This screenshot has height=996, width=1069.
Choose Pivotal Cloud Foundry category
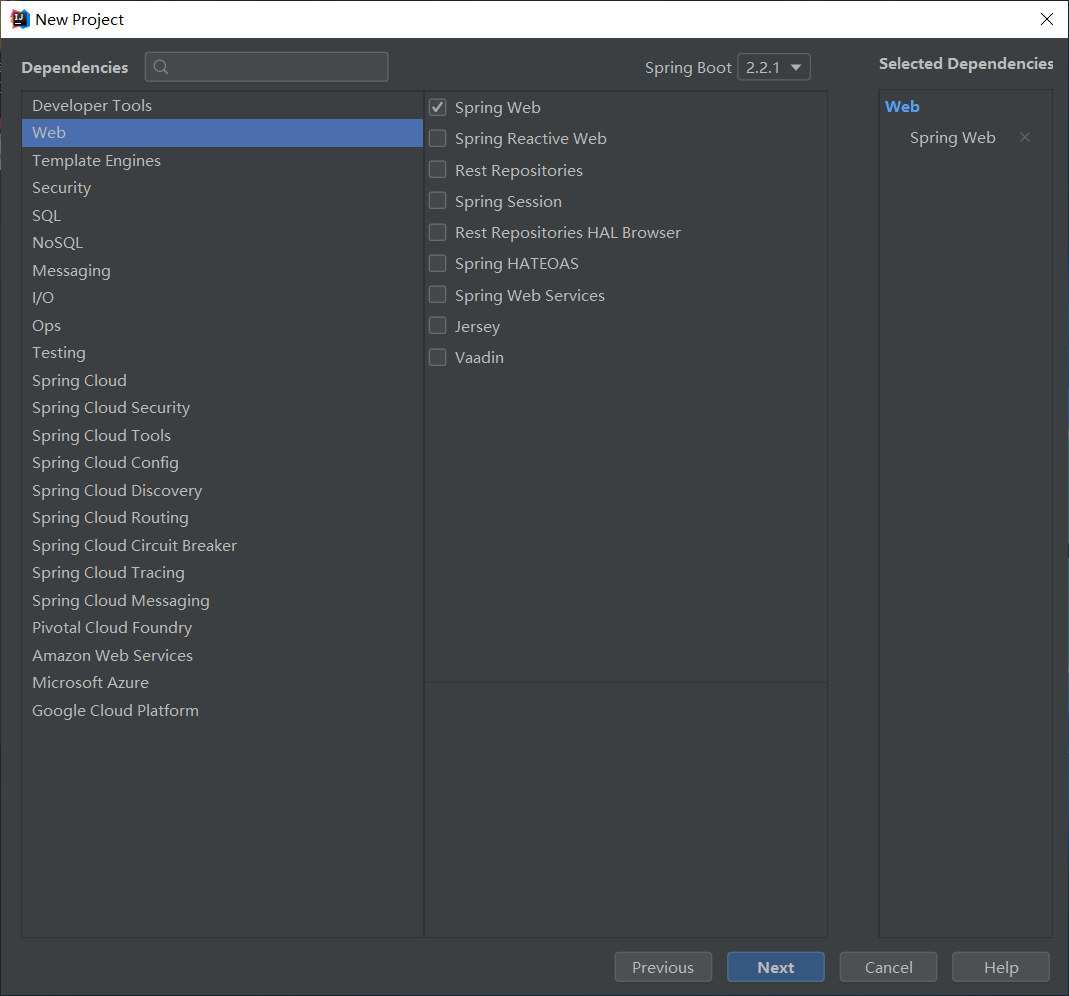(222, 628)
